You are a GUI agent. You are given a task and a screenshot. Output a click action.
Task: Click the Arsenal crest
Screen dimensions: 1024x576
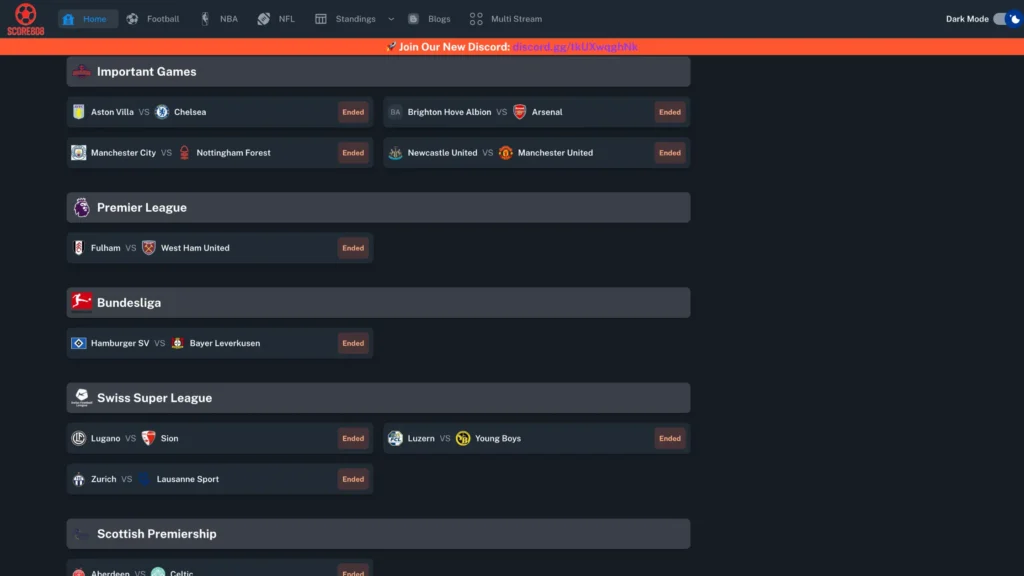520,112
